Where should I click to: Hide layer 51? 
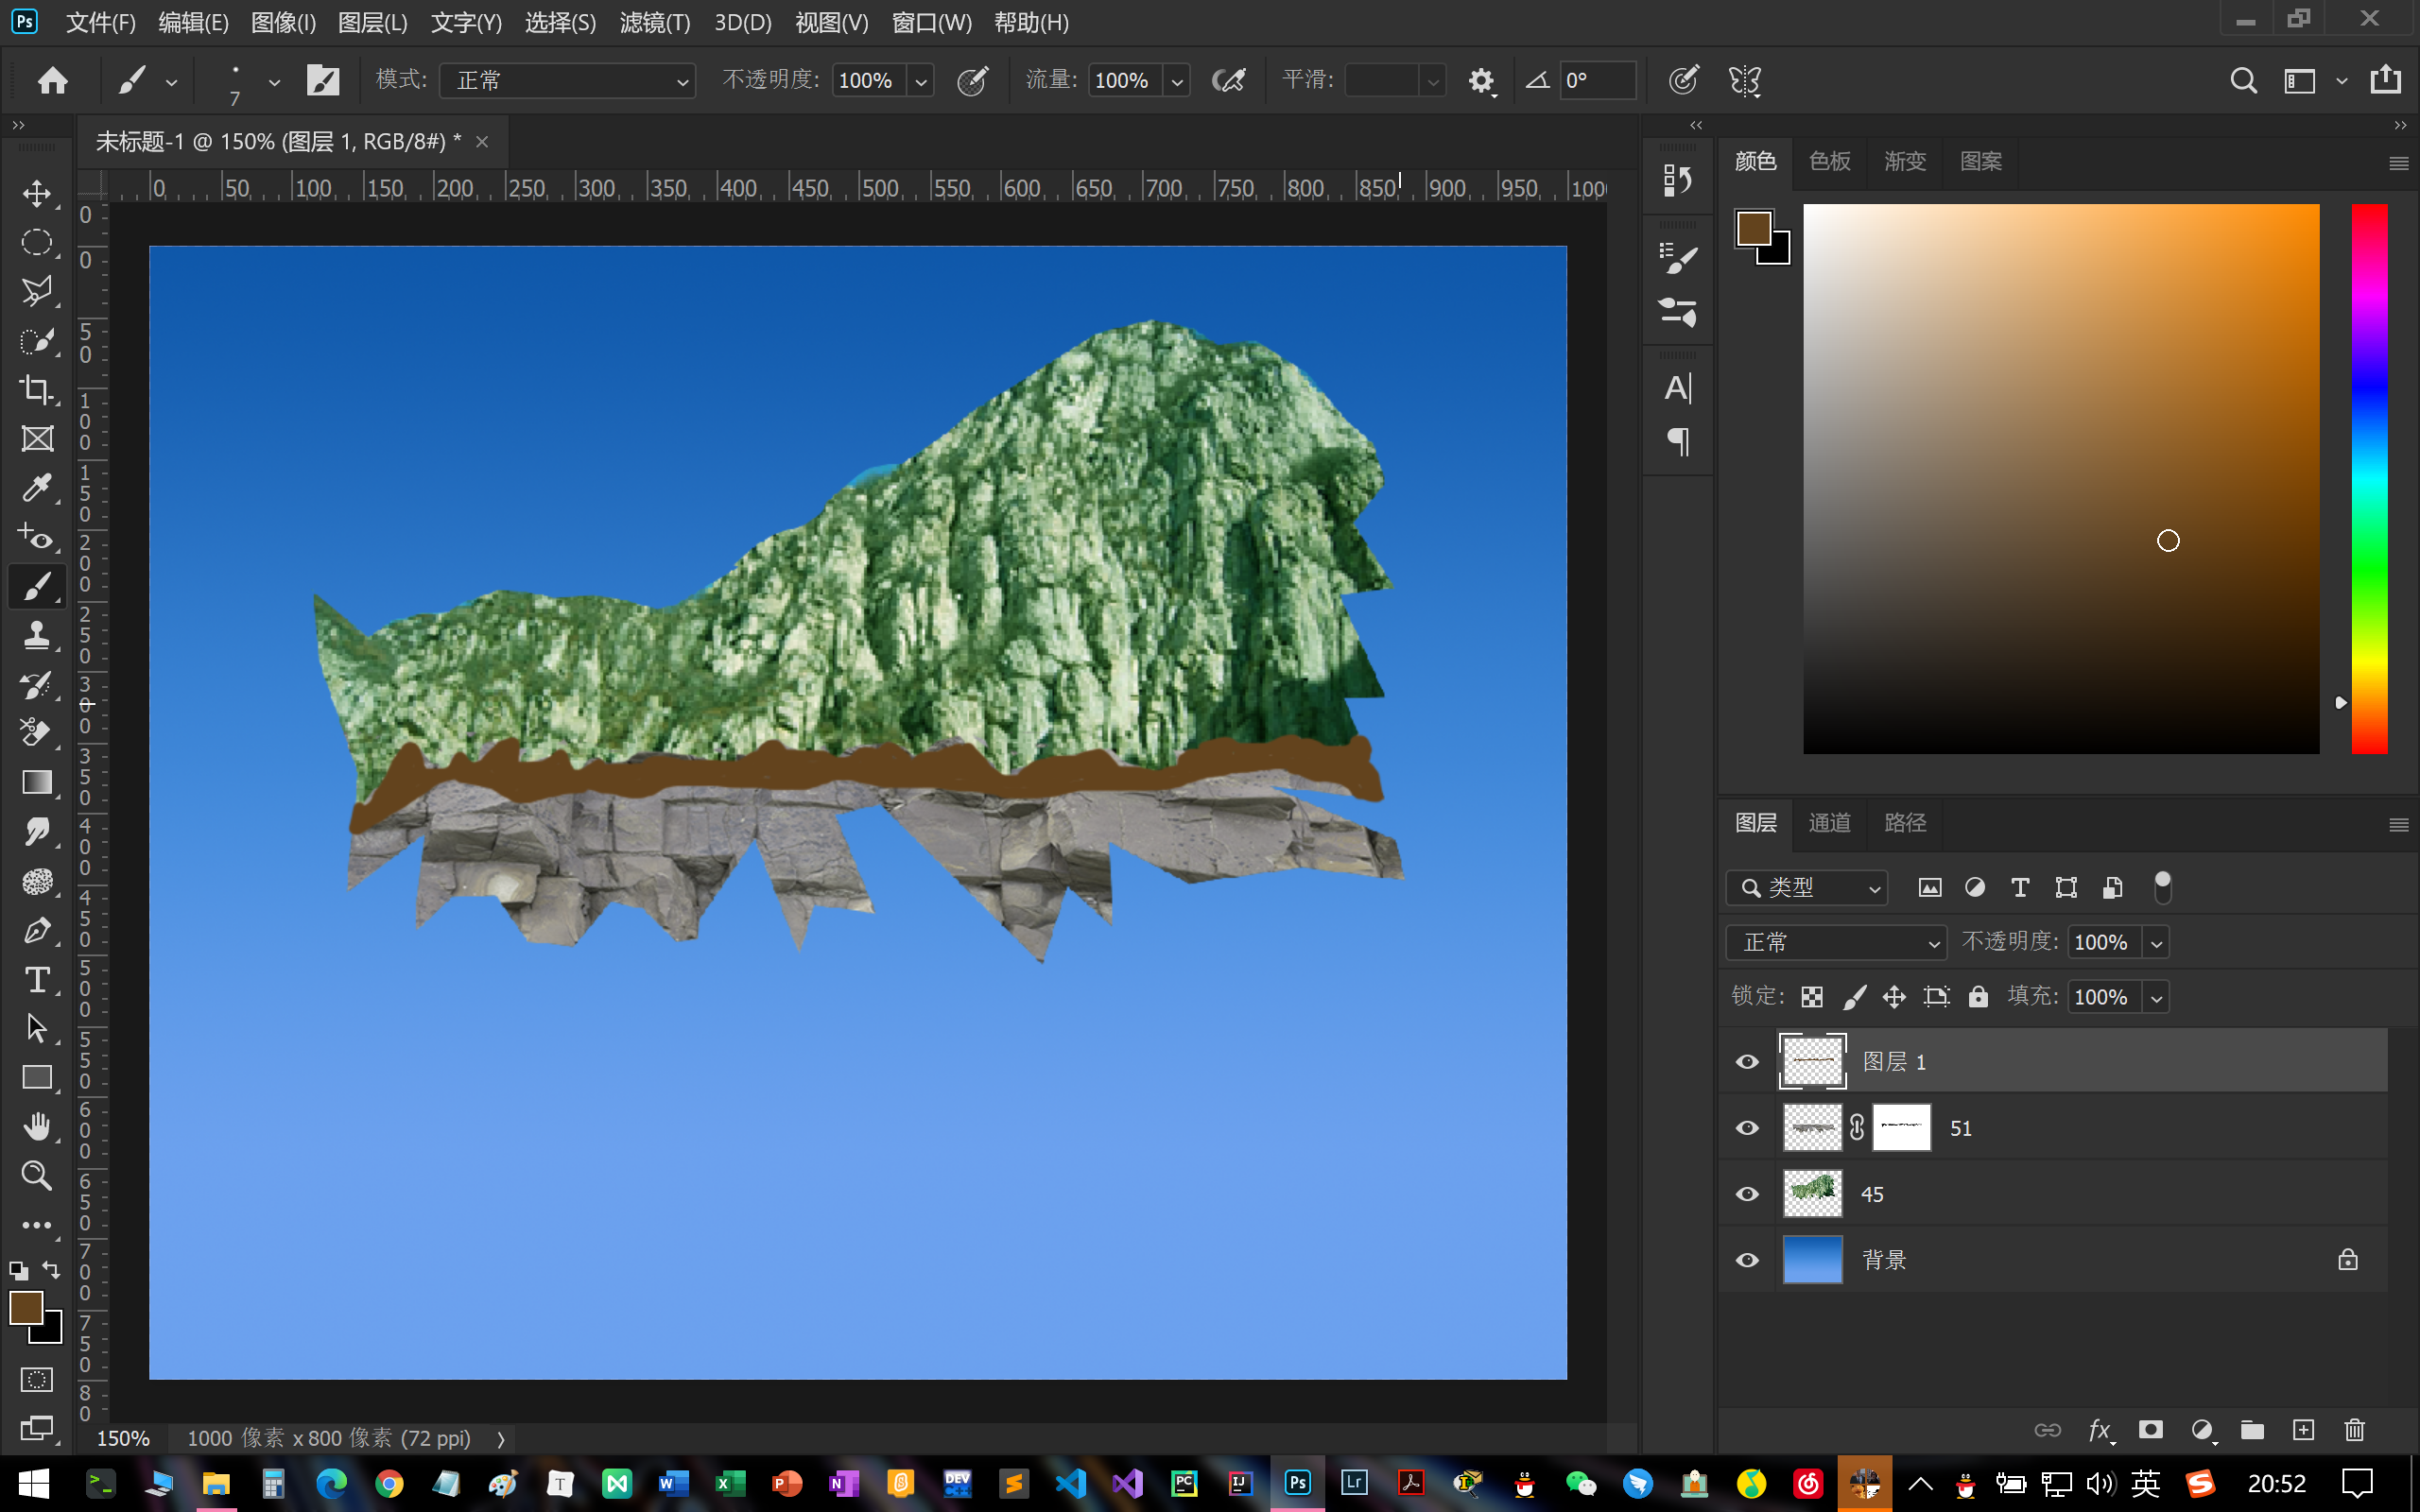[x=1747, y=1127]
